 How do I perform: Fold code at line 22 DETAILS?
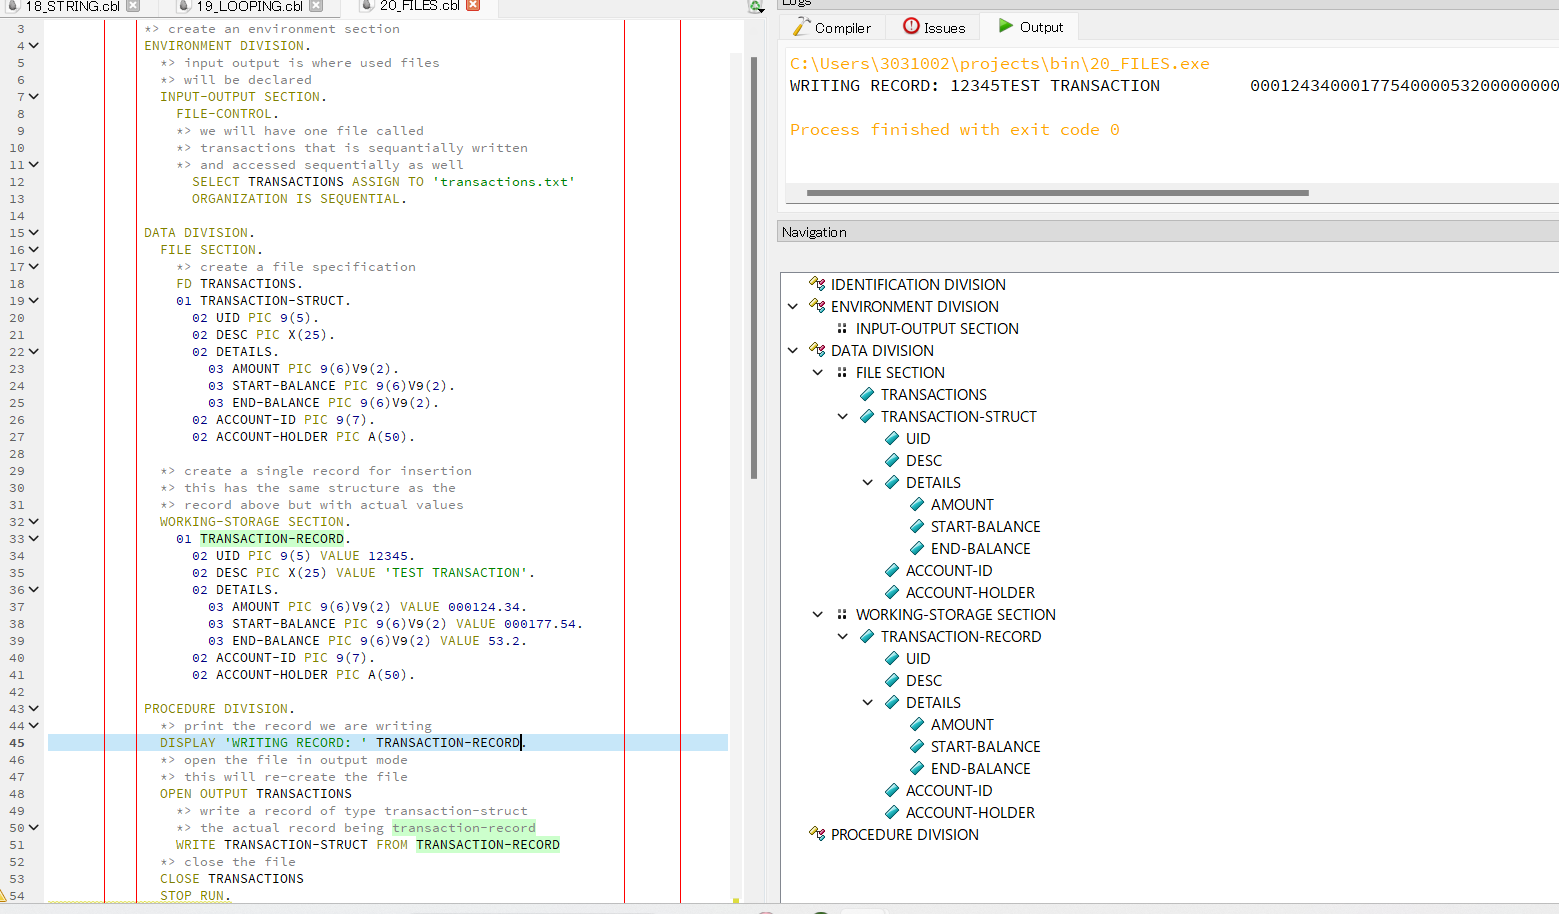click(34, 352)
